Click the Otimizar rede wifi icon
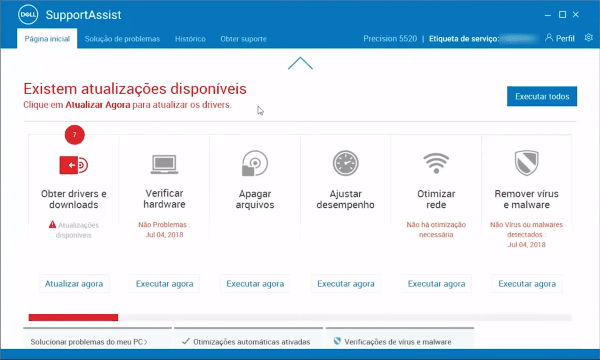Screen dimensions: 600x360 436,163
